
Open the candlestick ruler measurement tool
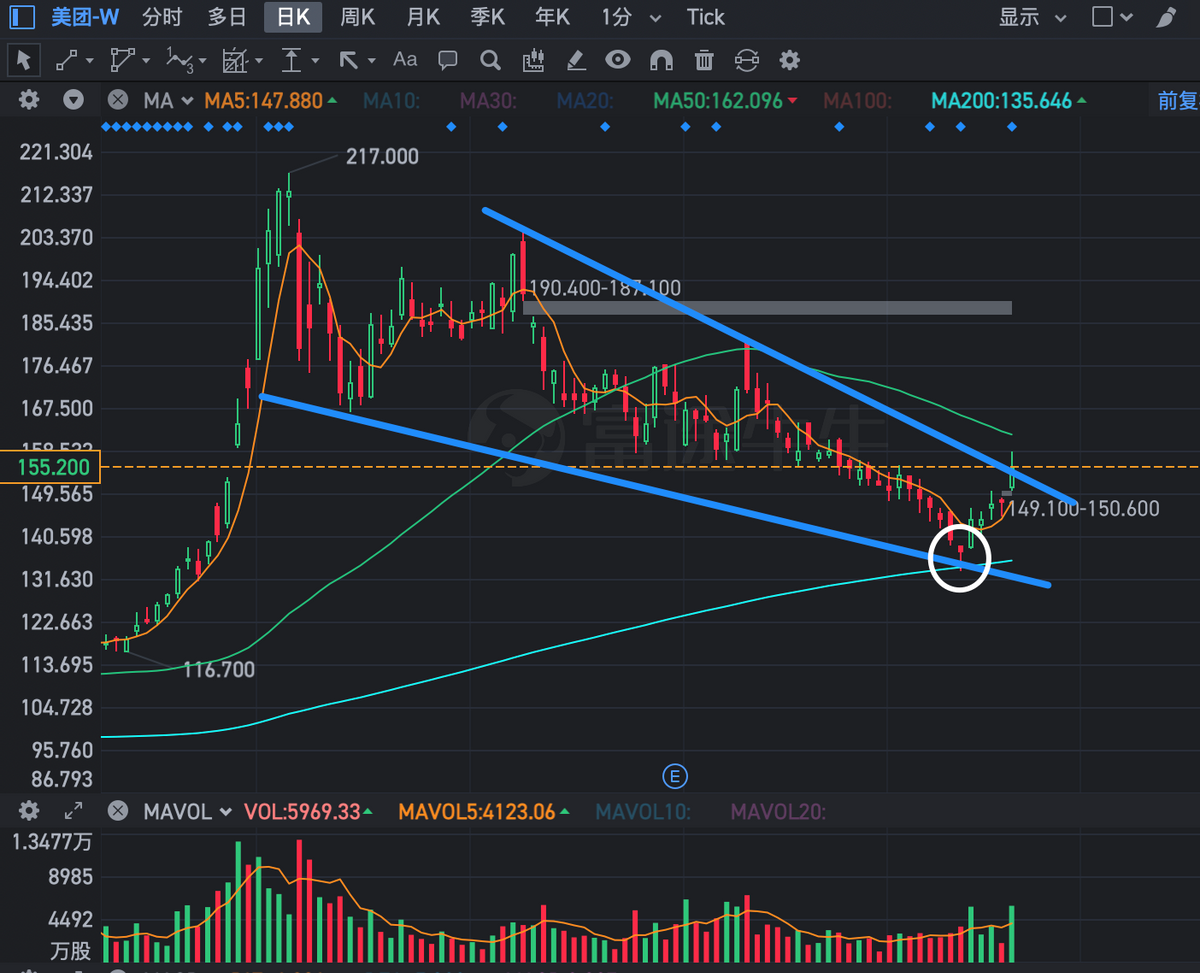point(533,60)
